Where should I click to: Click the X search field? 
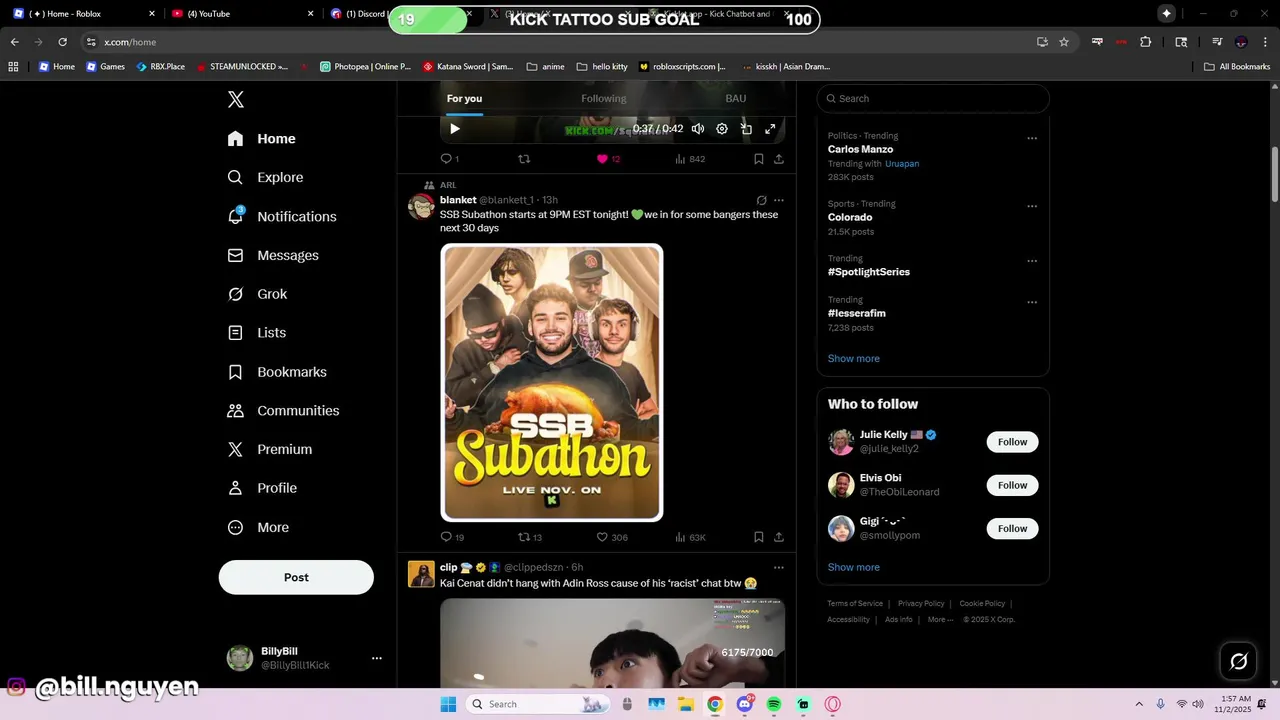[933, 98]
